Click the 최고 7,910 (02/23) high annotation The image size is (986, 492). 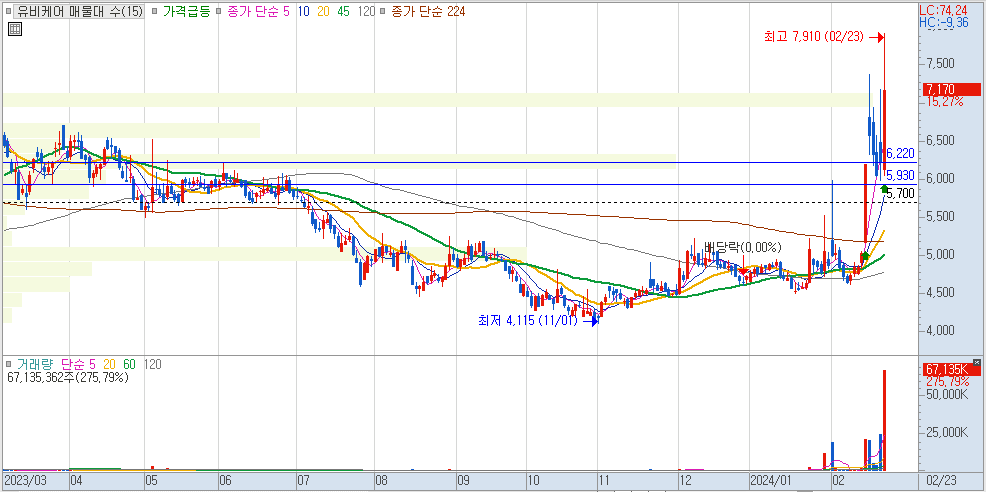click(x=816, y=38)
